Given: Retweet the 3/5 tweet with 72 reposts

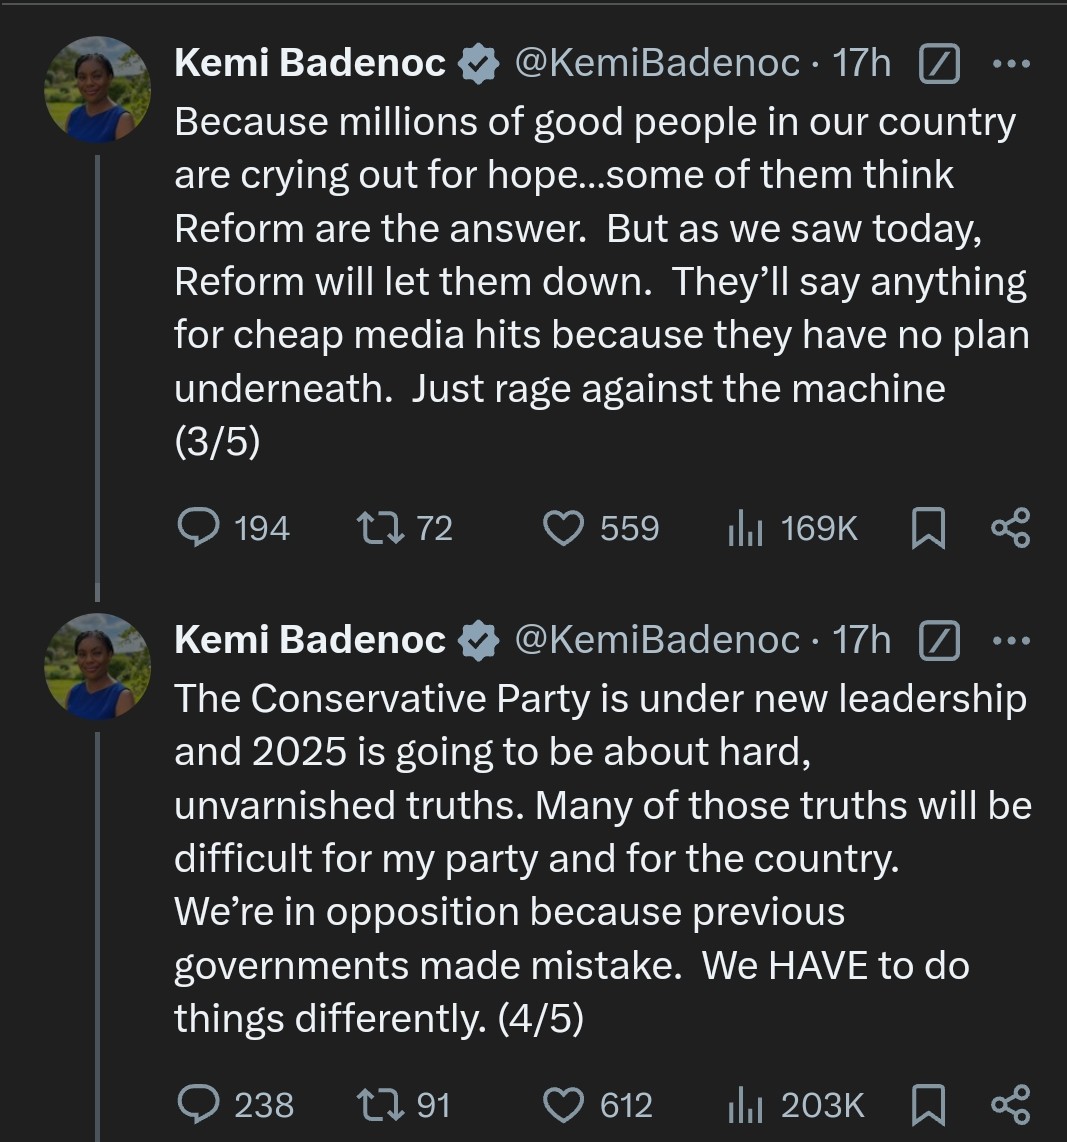Looking at the screenshot, I should (x=379, y=527).
